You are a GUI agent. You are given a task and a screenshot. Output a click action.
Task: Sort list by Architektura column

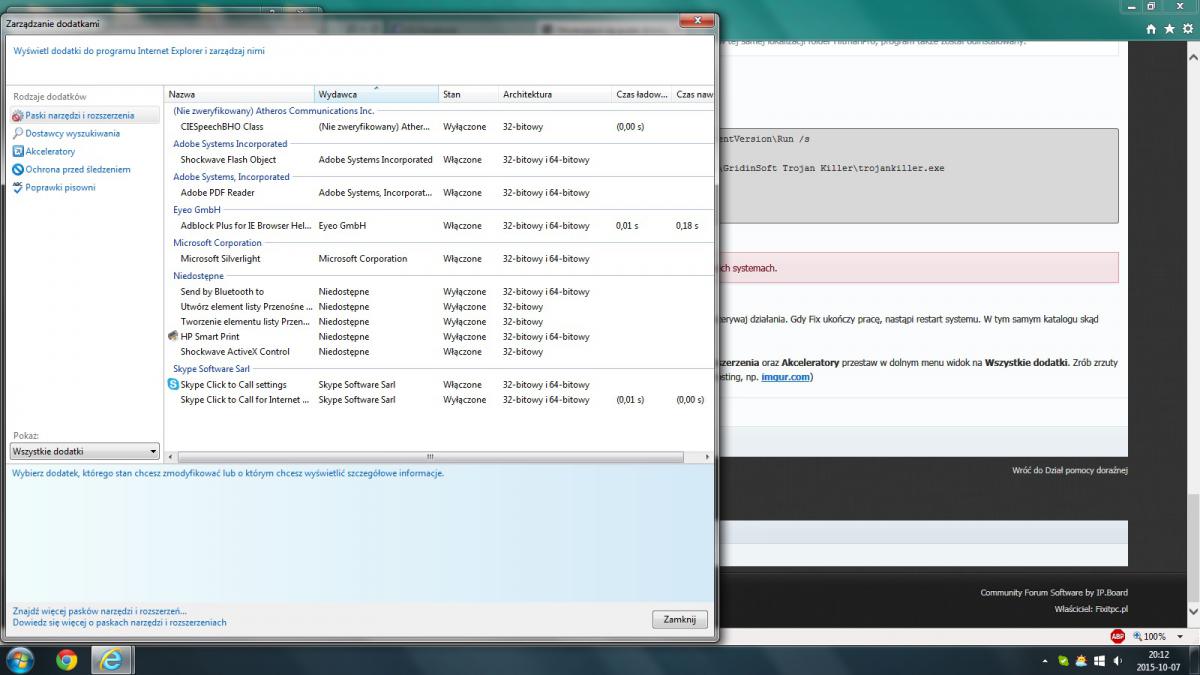pos(555,94)
